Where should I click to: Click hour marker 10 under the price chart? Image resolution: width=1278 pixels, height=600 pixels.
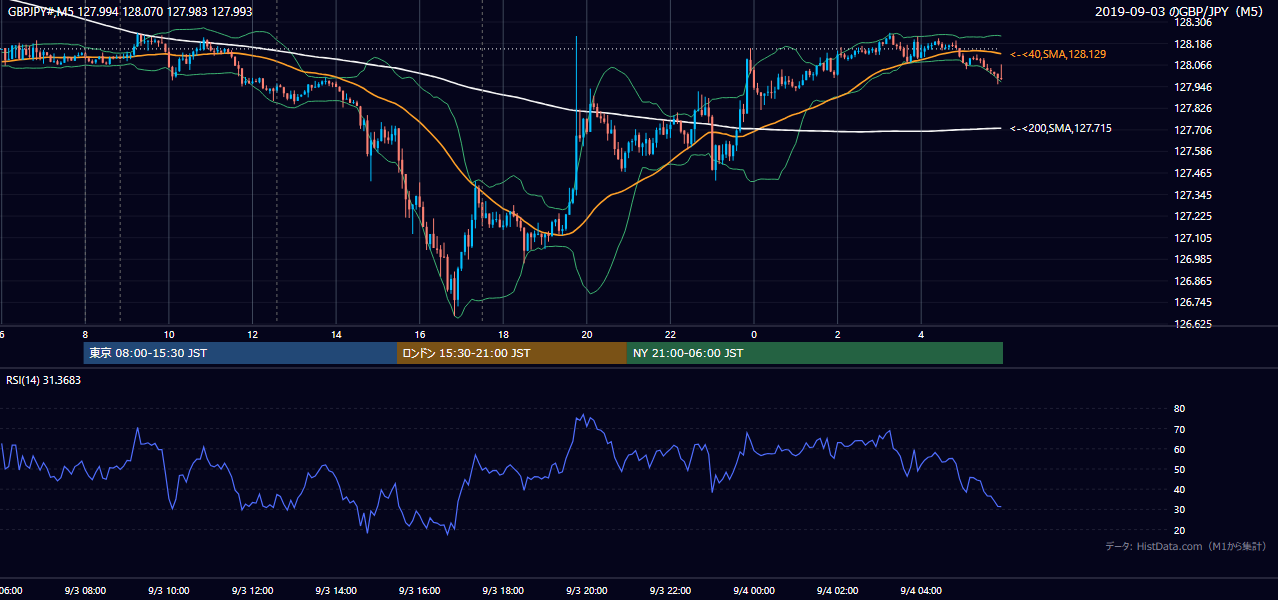168,334
